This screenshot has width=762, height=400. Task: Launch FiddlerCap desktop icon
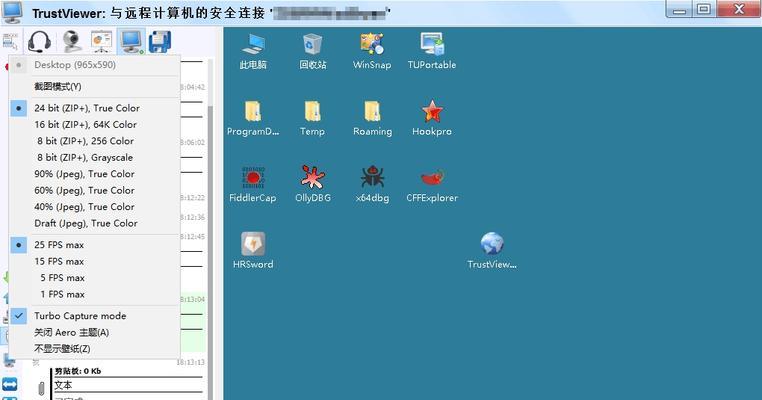pos(253,184)
